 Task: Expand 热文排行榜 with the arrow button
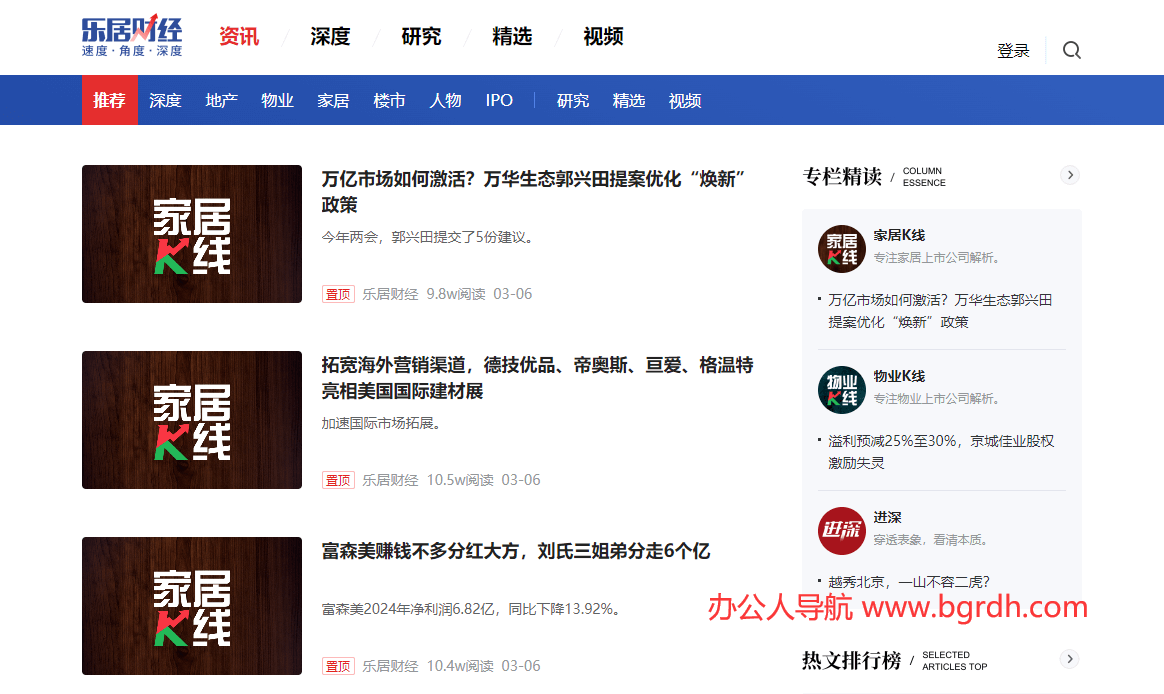point(1070,659)
